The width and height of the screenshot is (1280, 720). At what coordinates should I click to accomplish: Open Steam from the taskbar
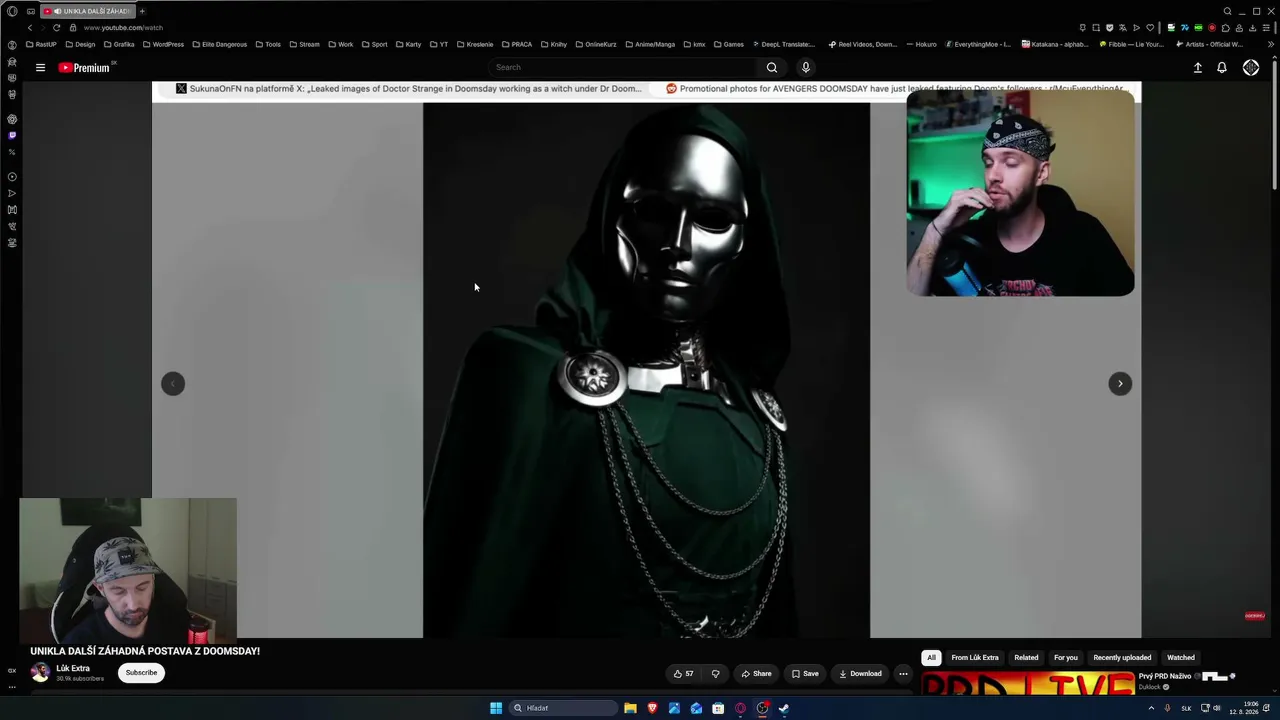click(784, 708)
